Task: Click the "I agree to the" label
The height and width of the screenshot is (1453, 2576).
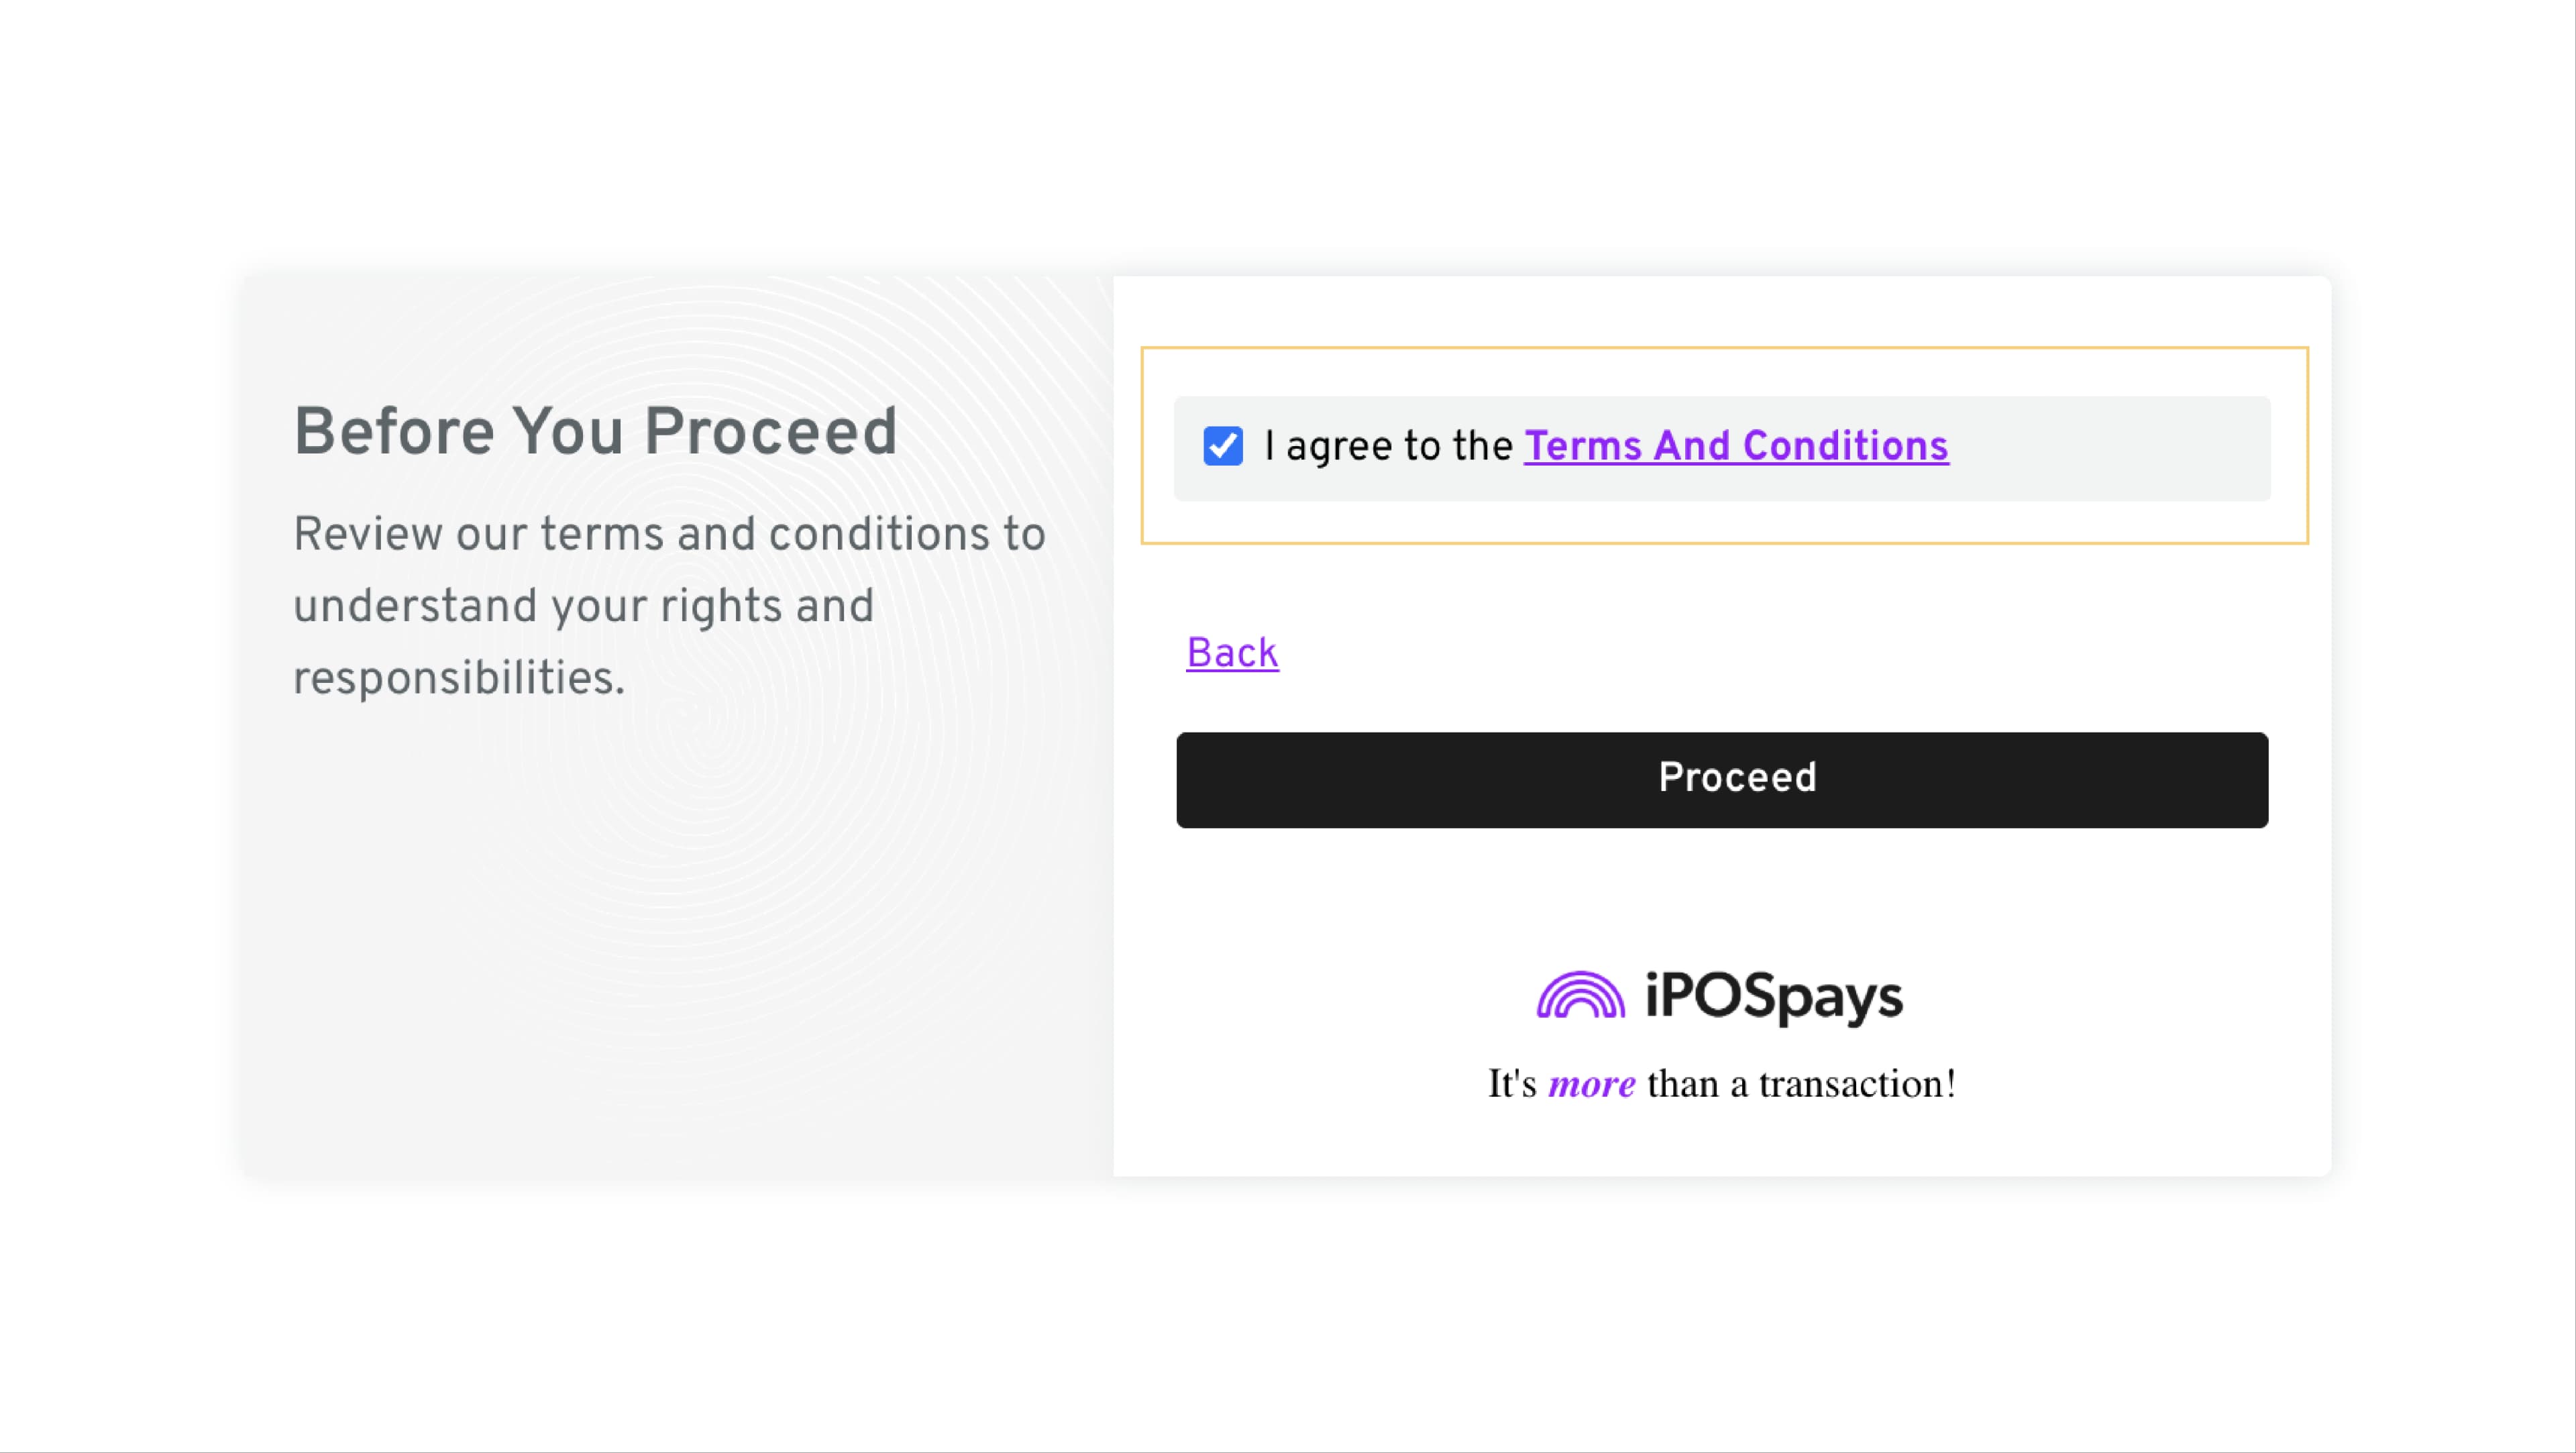Action: coord(1388,446)
